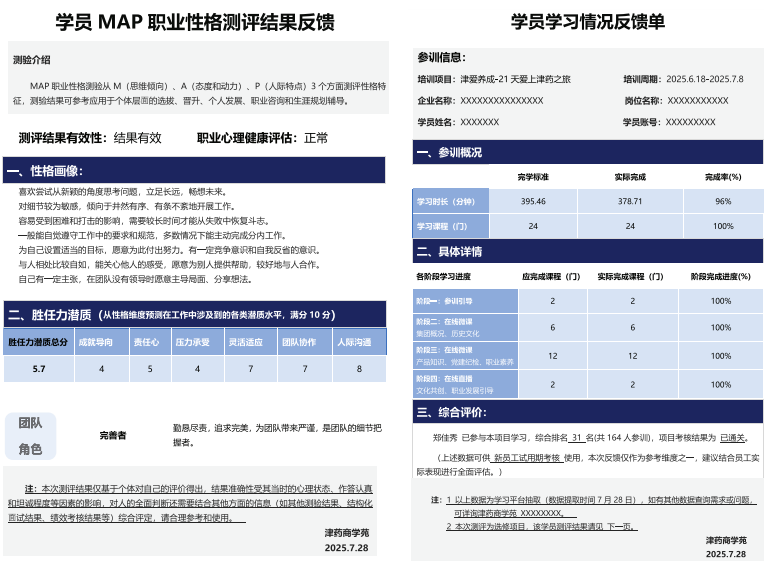Click the 学员学习情况反馈单 title
The width and height of the screenshot is (772, 570).
587,22
